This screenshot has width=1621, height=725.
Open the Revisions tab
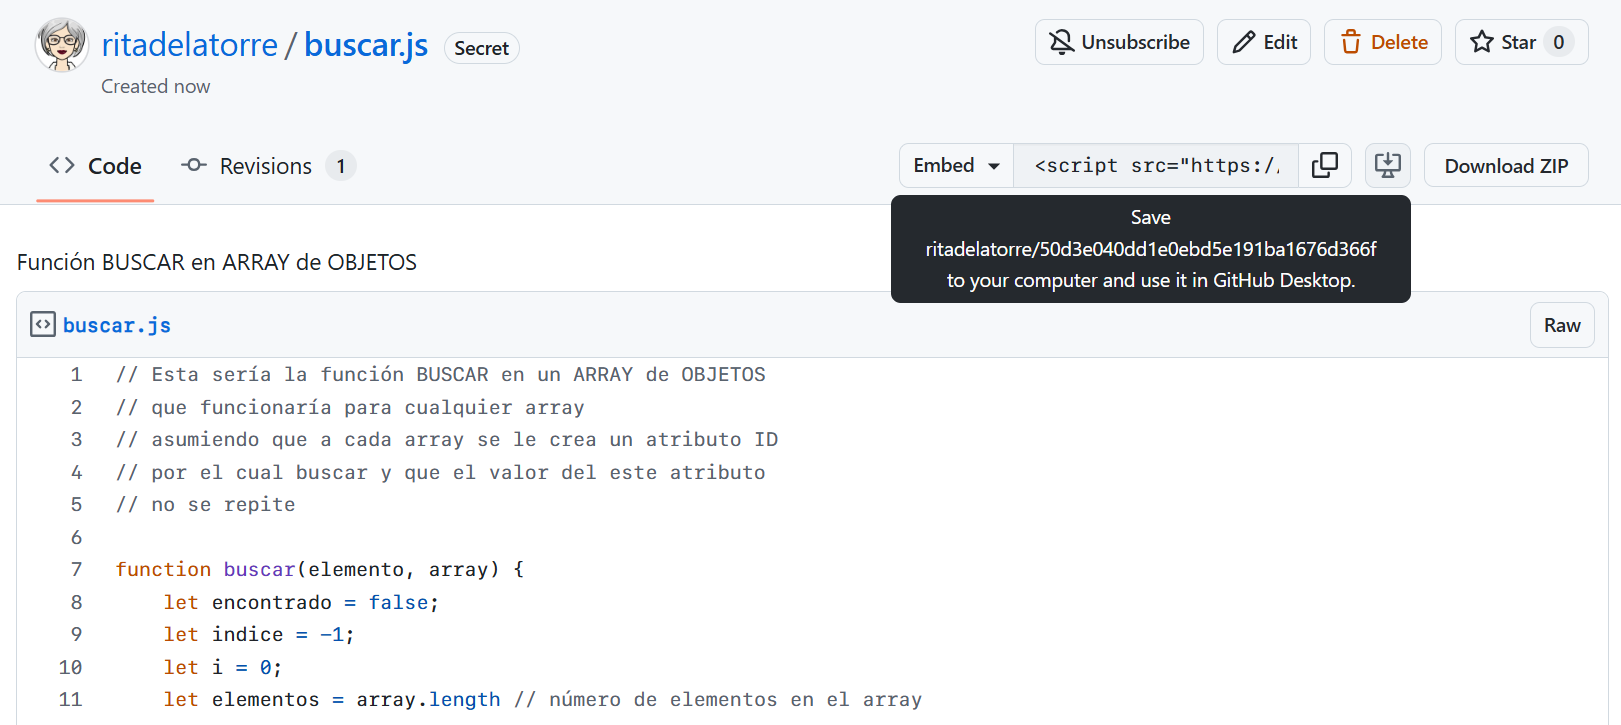[268, 166]
